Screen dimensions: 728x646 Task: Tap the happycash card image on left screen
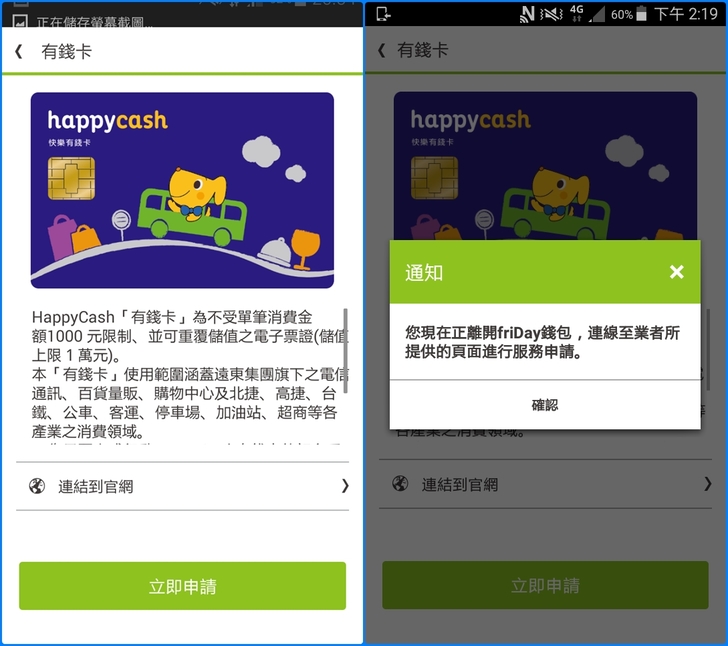point(182,190)
